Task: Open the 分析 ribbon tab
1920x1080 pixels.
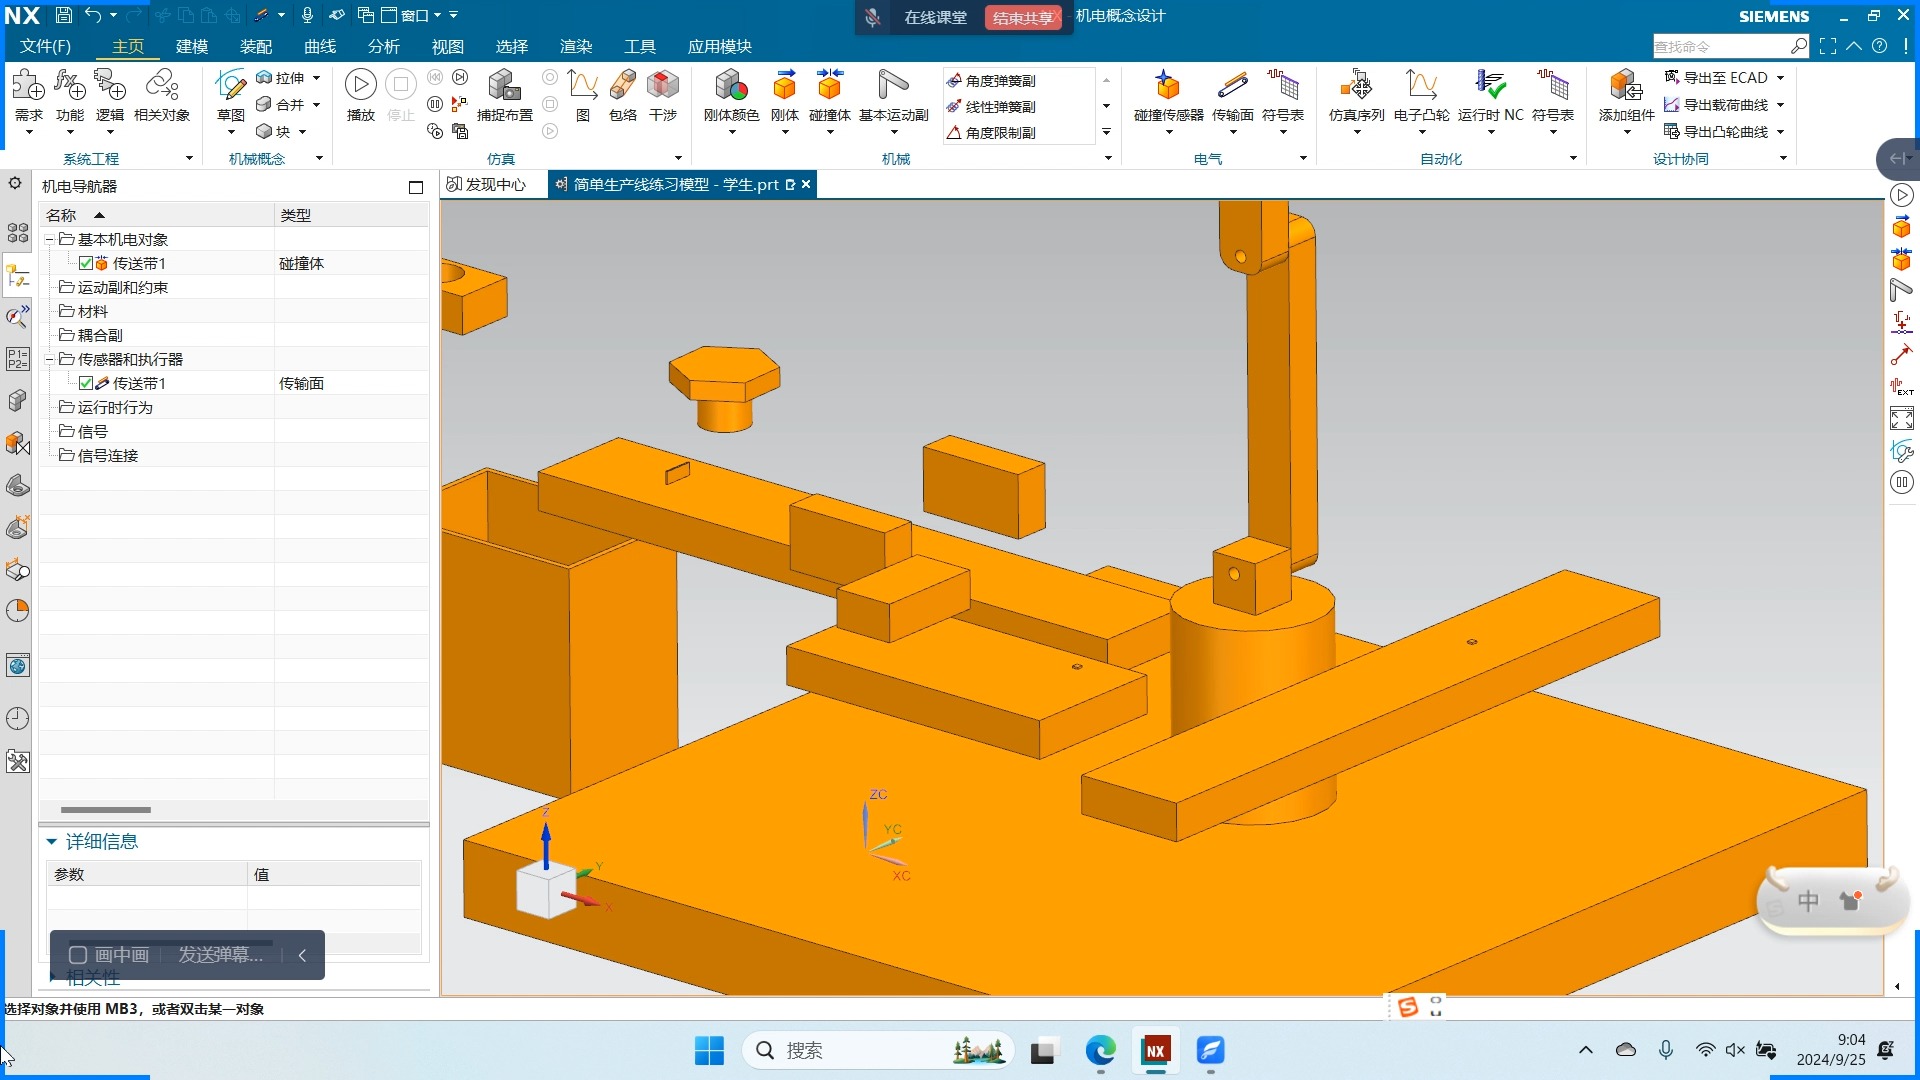Action: [383, 47]
